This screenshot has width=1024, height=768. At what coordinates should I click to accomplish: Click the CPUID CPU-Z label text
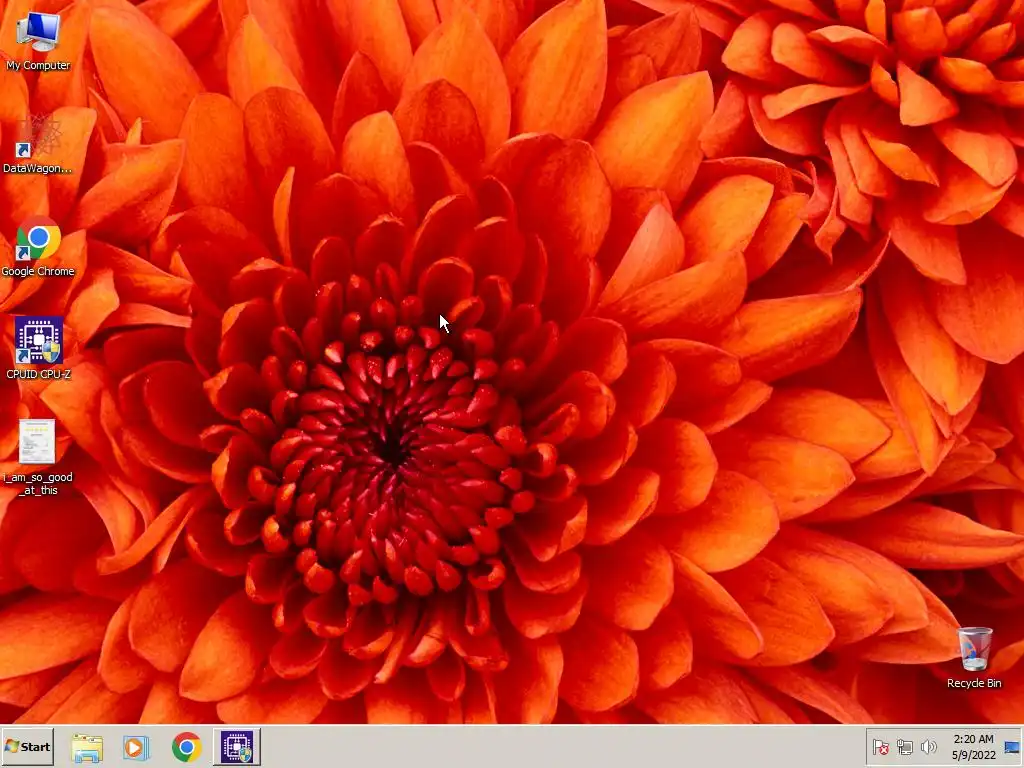[39, 374]
